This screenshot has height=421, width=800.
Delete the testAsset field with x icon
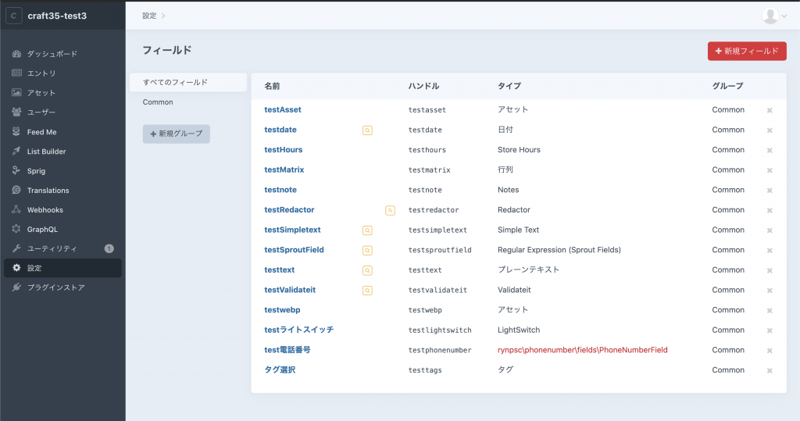click(x=769, y=110)
